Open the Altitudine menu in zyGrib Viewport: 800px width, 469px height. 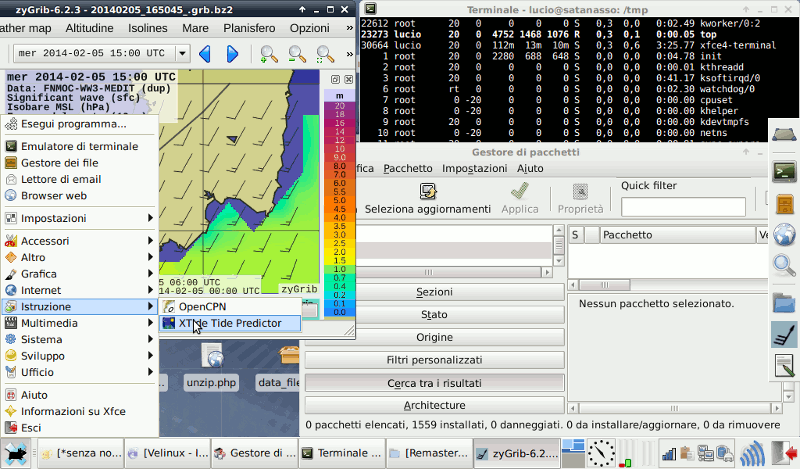click(89, 28)
